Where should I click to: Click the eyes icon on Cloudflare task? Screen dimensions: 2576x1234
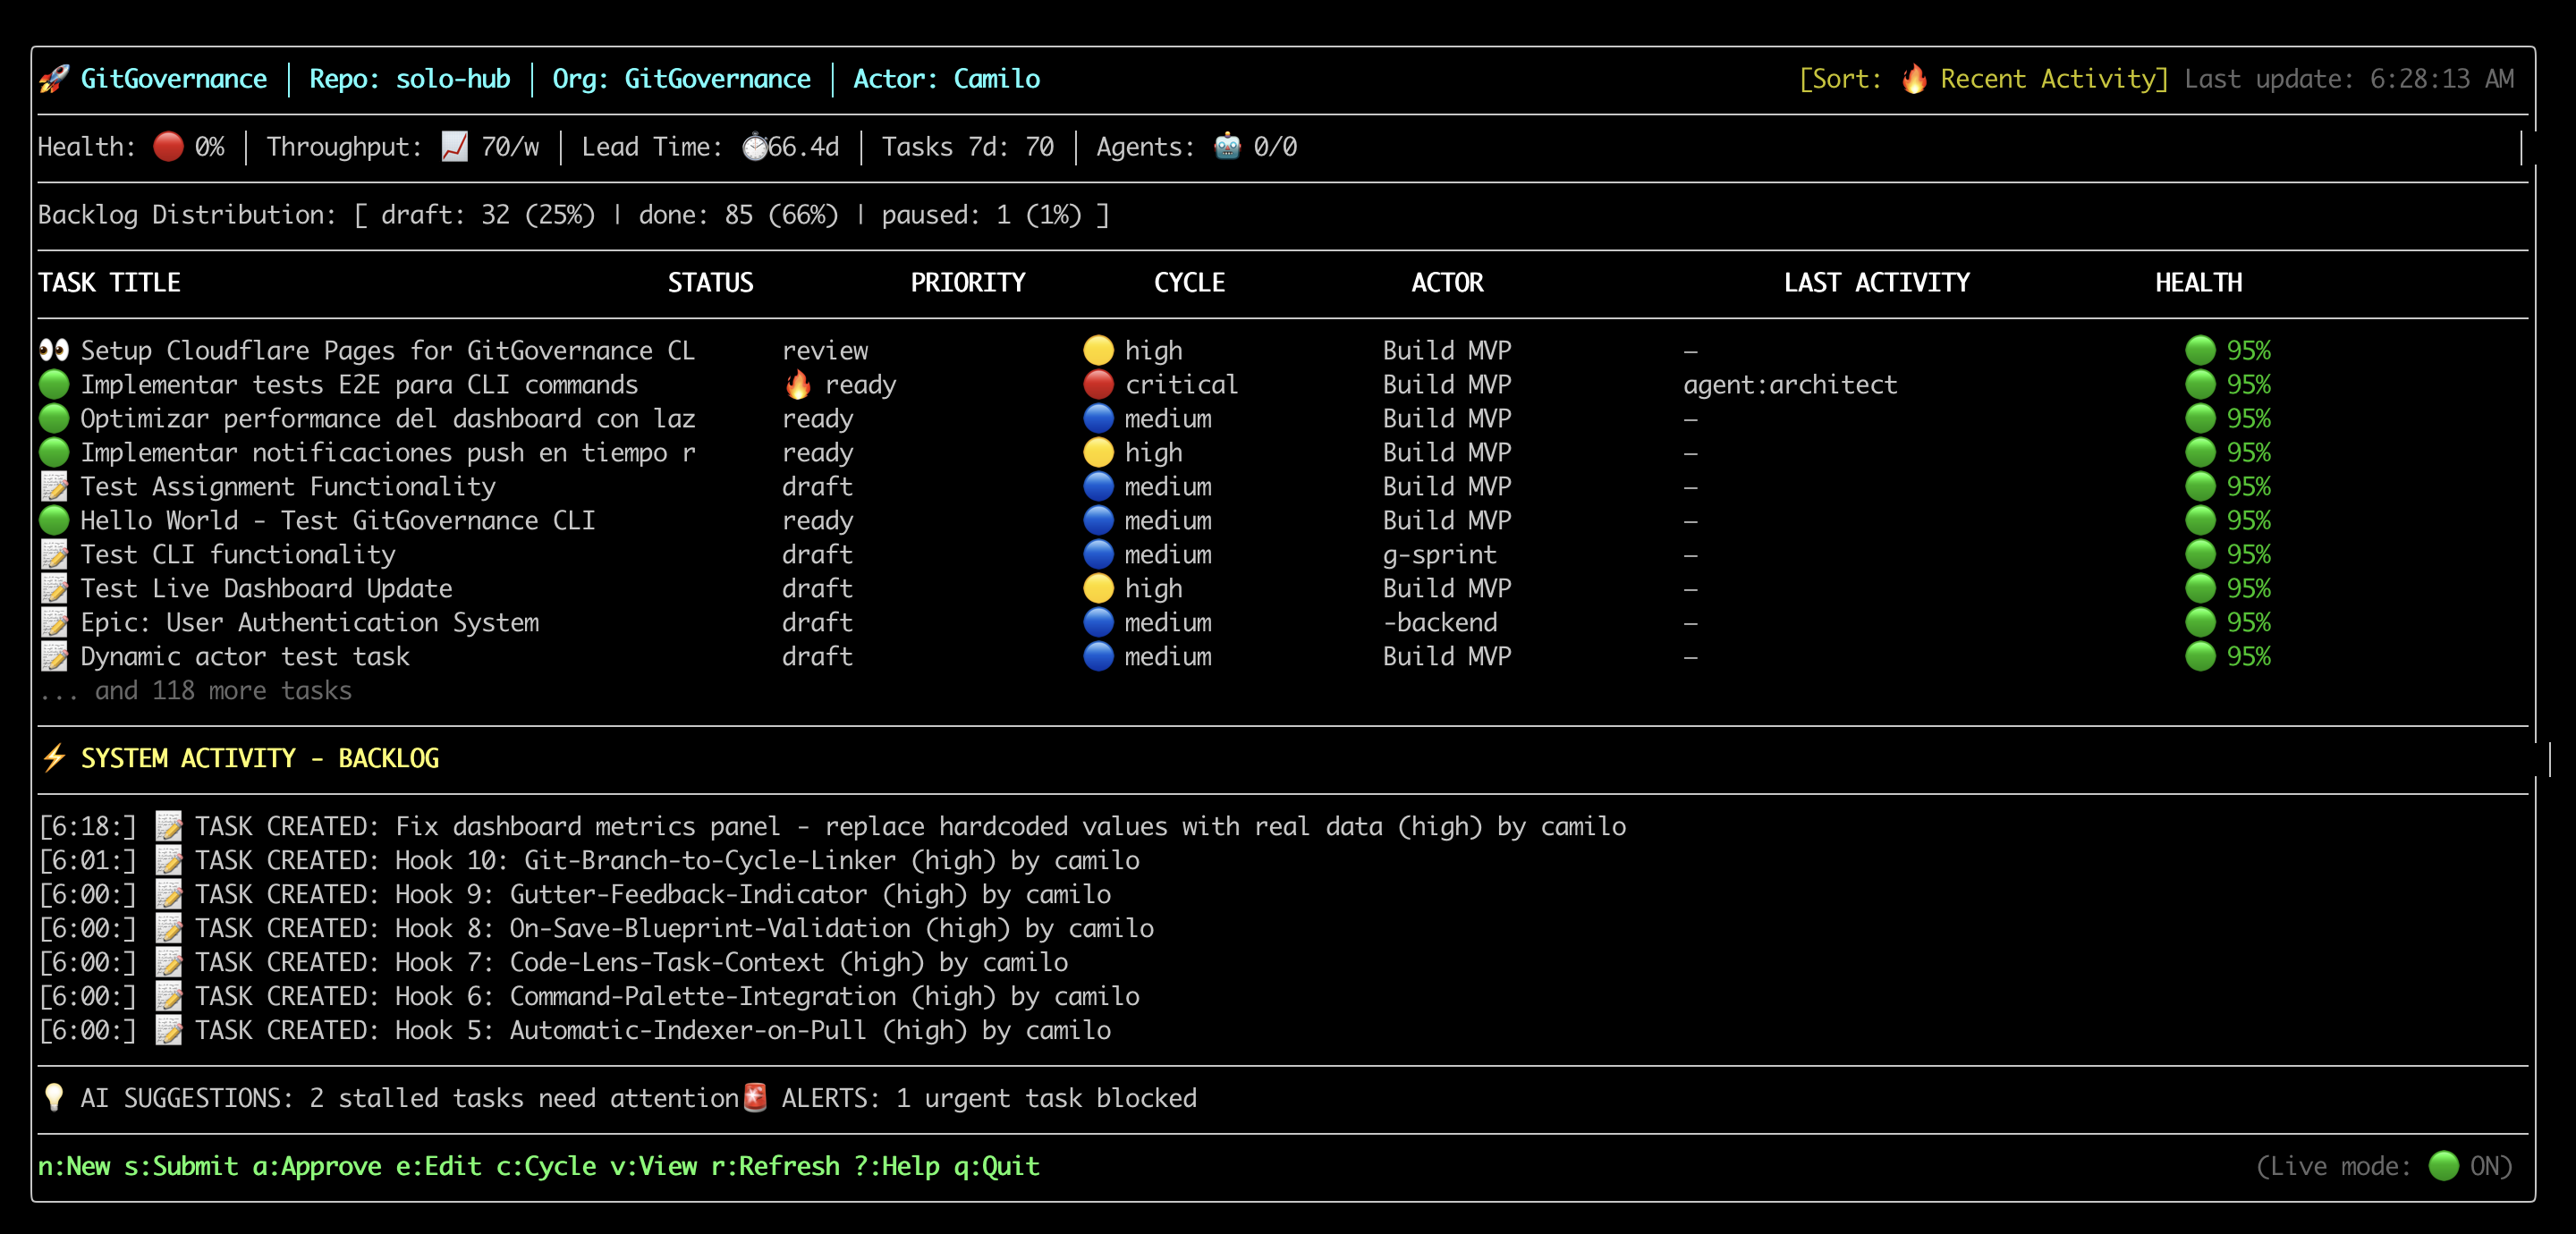54,351
